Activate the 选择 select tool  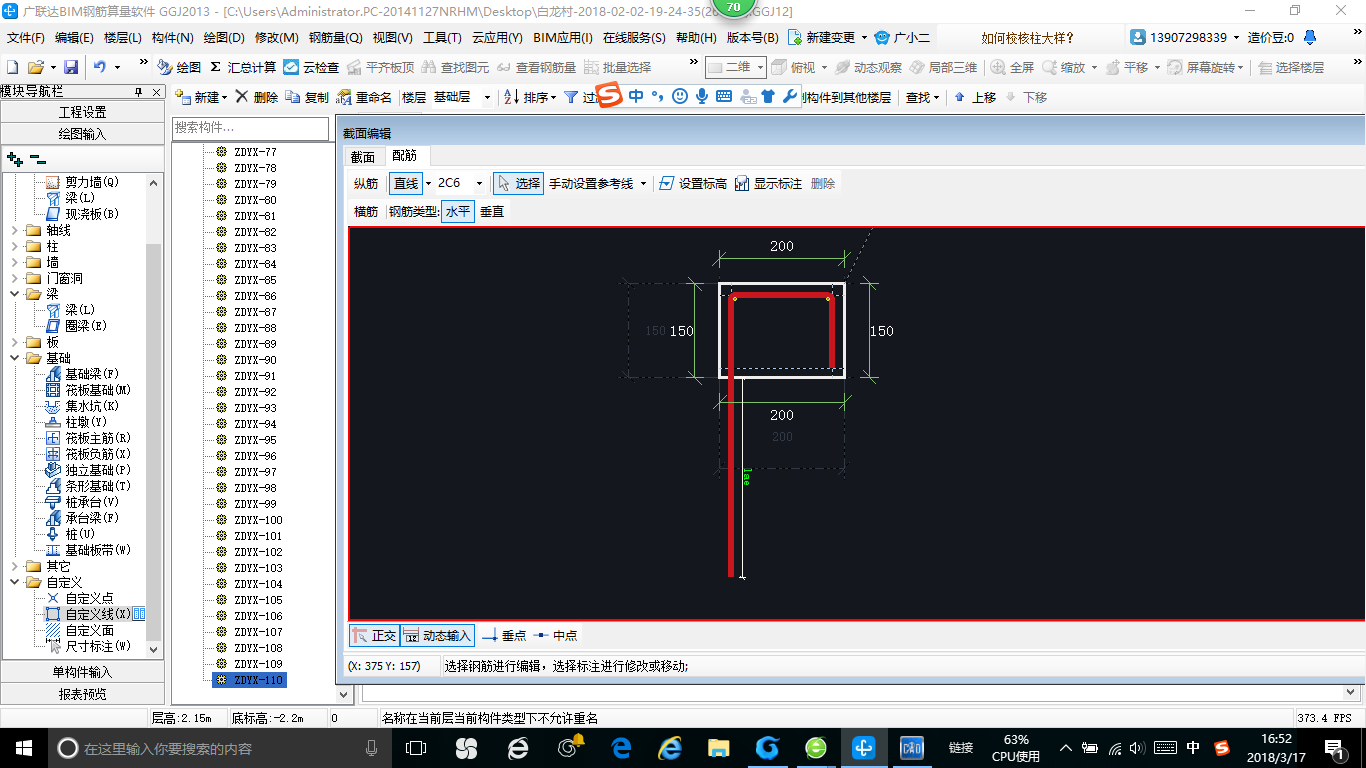pyautogui.click(x=518, y=183)
